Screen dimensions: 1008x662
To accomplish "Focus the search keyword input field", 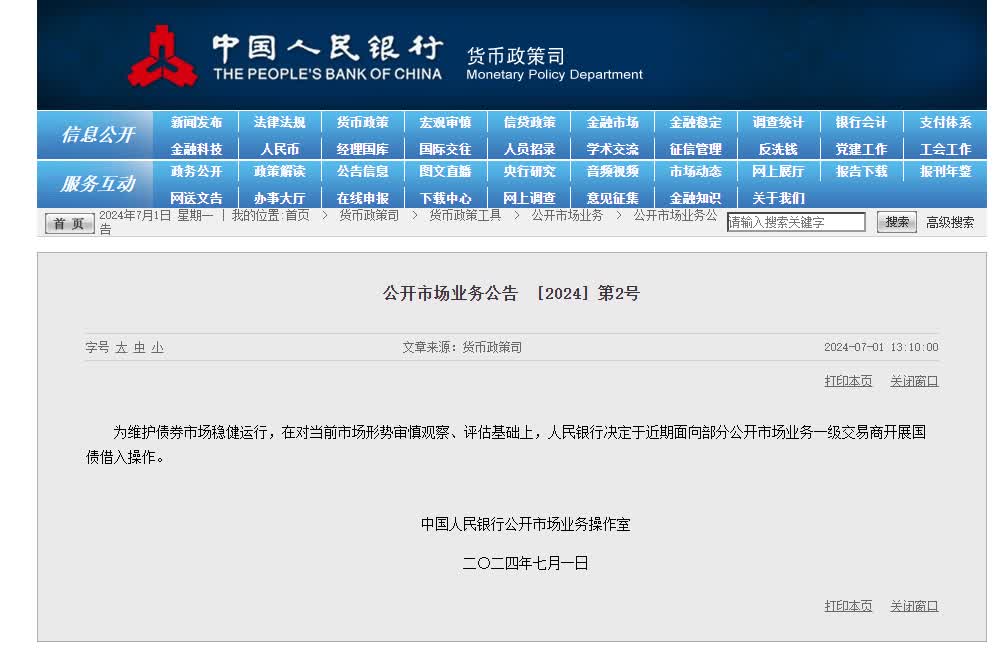I will pos(796,222).
